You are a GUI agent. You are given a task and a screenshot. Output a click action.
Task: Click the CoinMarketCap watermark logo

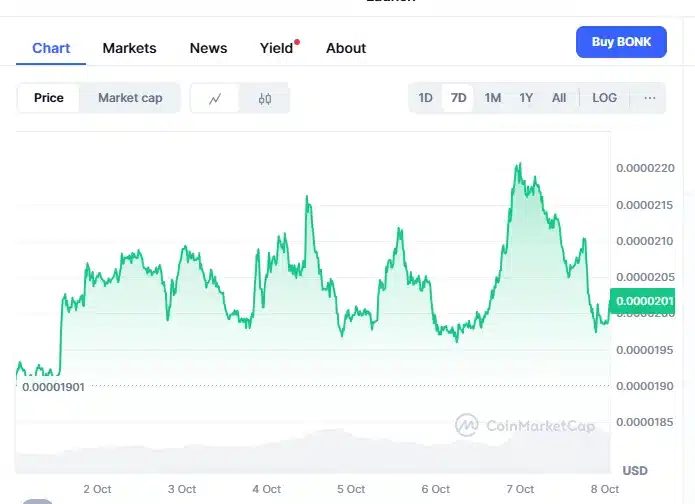[525, 426]
